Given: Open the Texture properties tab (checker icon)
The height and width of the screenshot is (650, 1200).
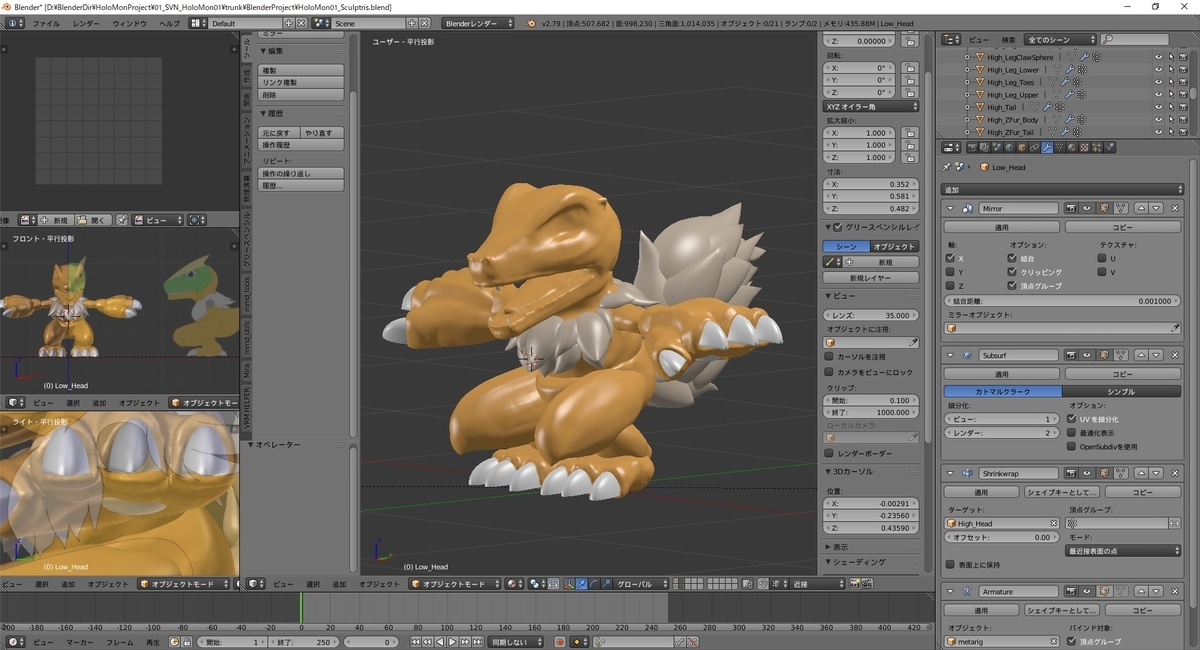Looking at the screenshot, I should click(1084, 147).
